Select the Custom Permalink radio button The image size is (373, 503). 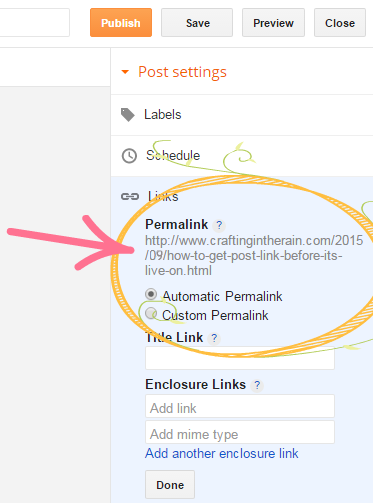tap(151, 313)
